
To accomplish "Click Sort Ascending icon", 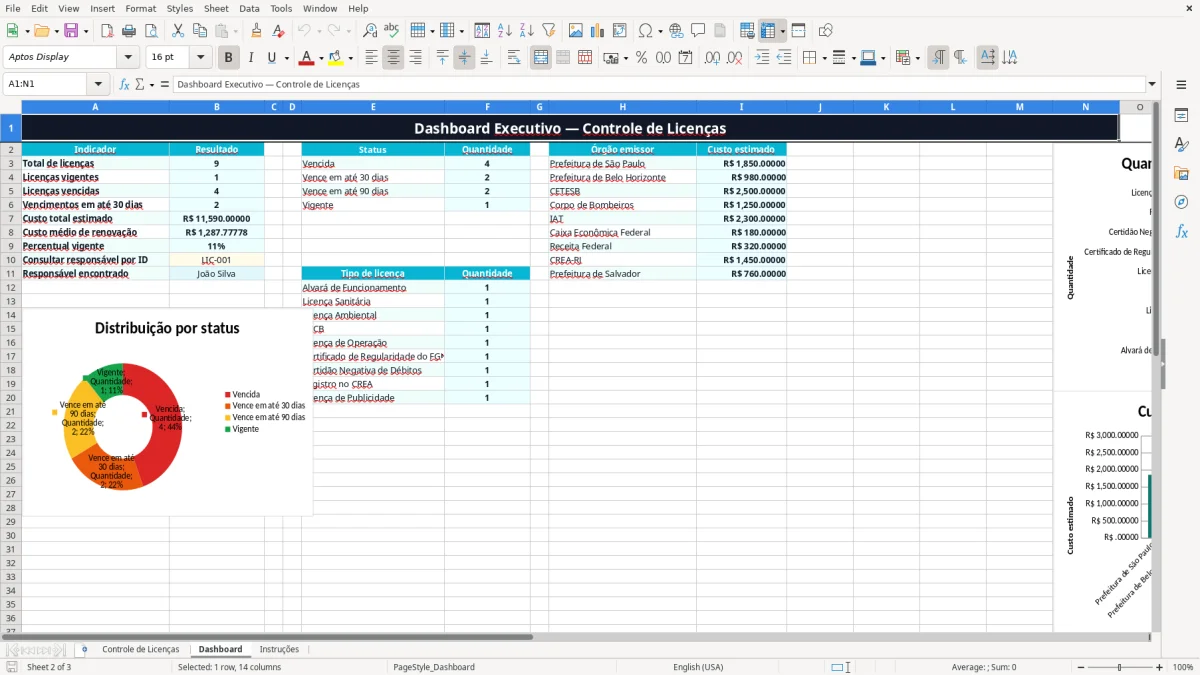I will 505,31.
